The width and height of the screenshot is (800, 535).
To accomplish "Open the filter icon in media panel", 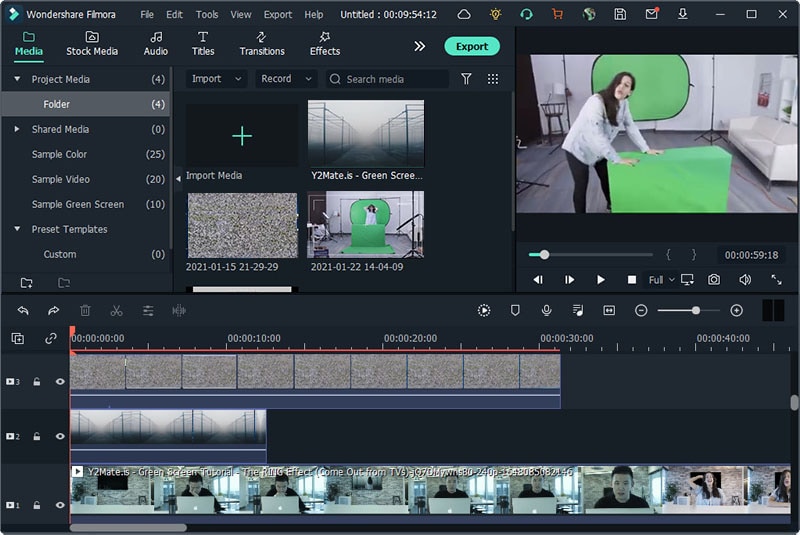I will coord(466,79).
